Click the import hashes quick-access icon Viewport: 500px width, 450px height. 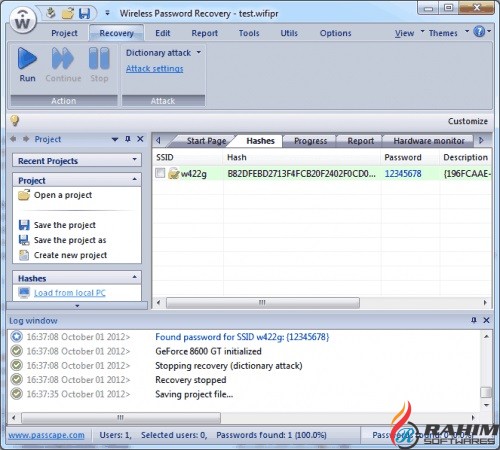[51, 13]
